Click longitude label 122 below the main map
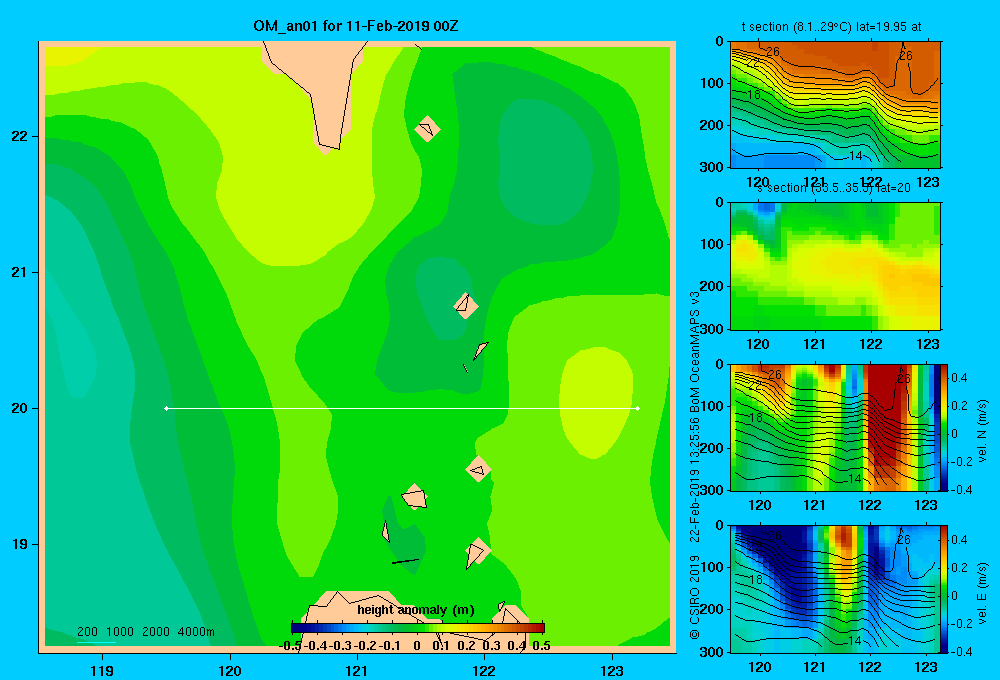Viewport: 1000px width, 680px height. click(x=484, y=670)
